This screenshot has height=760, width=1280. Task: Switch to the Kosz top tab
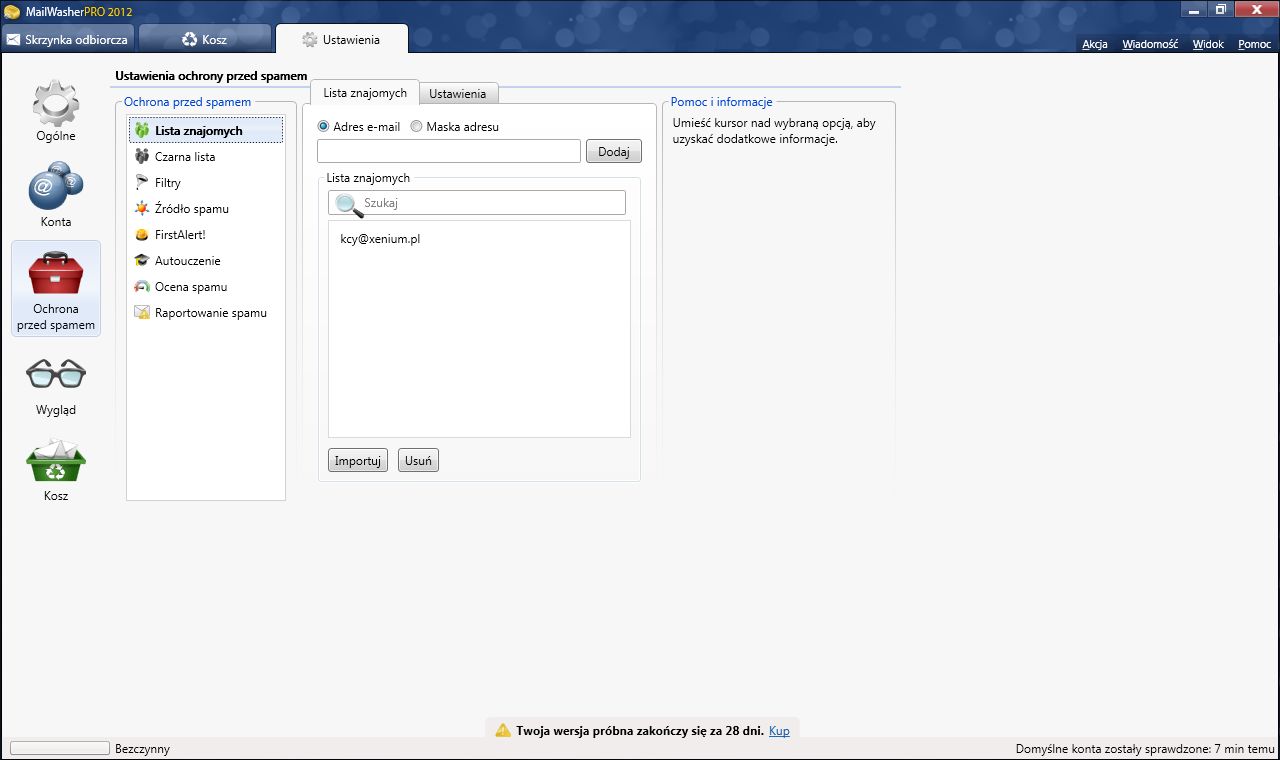205,40
